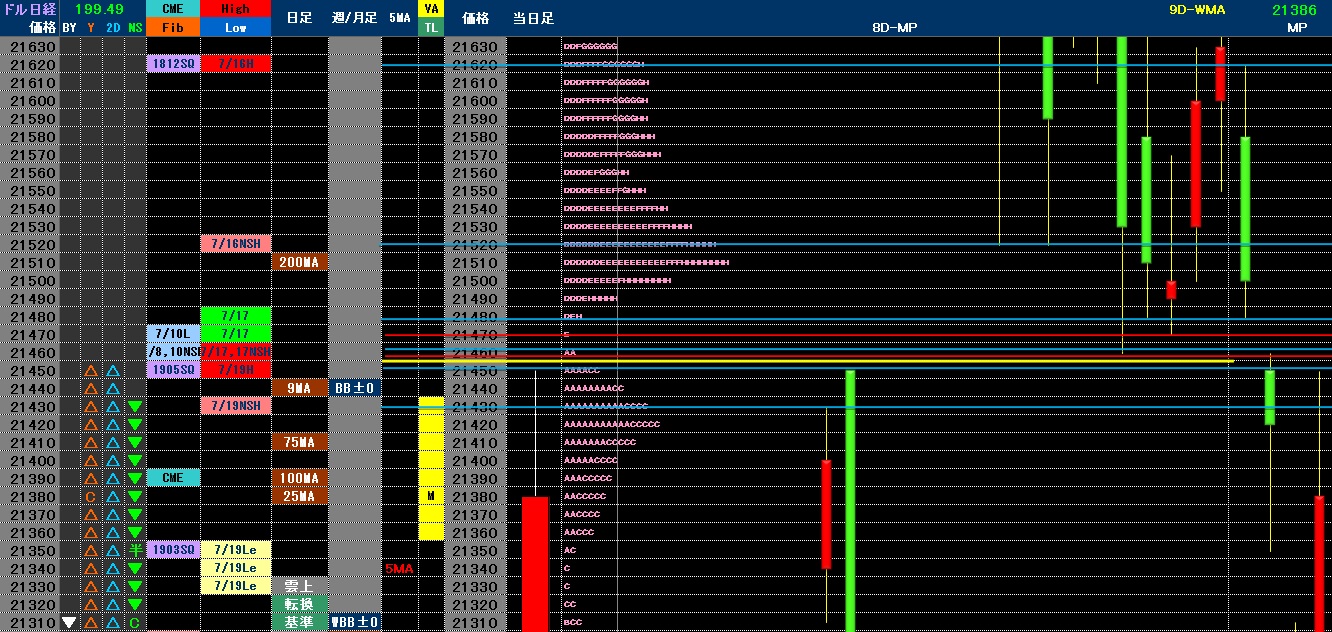
Task: Click the 雲上 gray label
Action: [x=300, y=587]
